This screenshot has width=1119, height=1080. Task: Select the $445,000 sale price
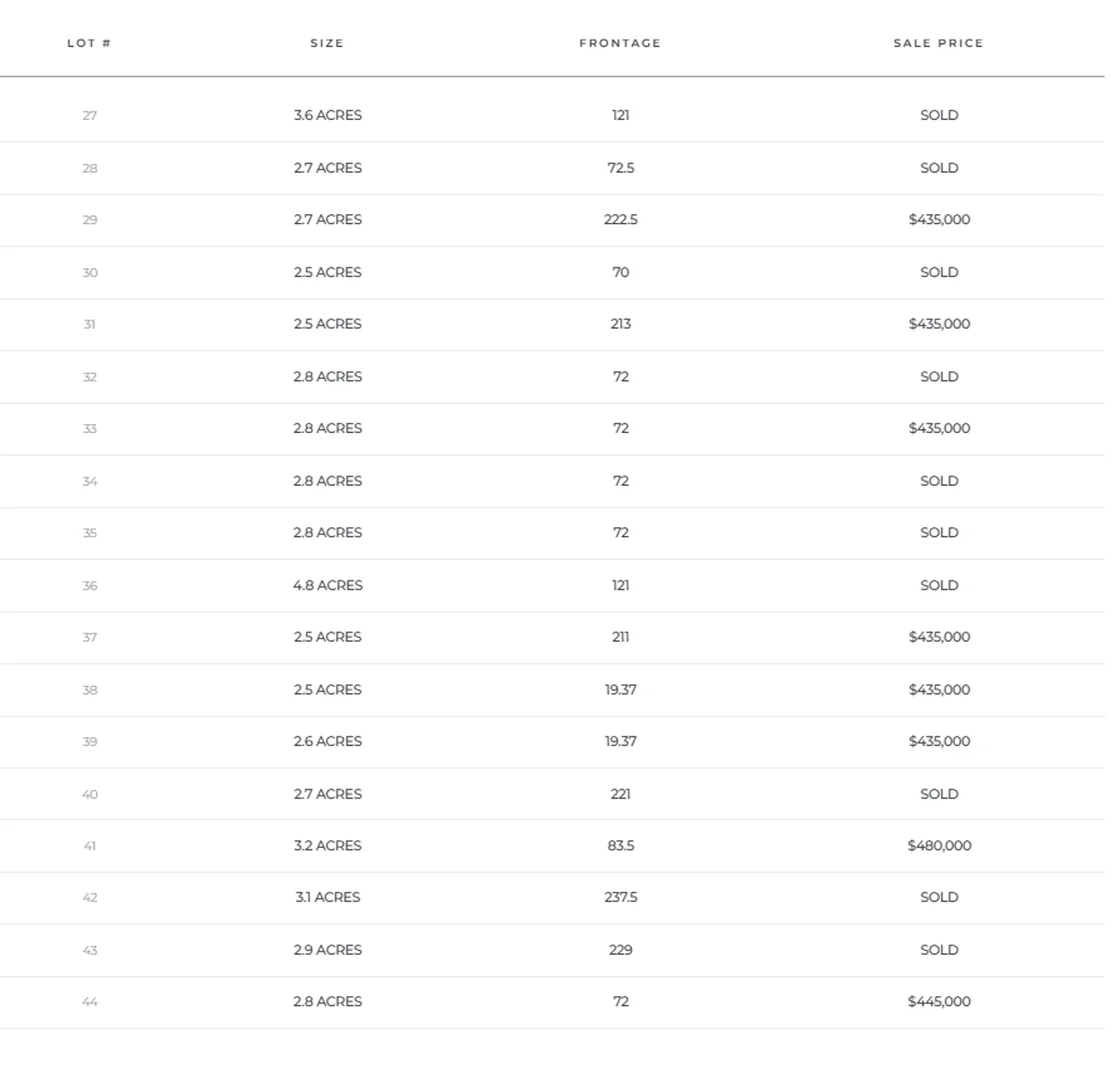click(939, 1002)
